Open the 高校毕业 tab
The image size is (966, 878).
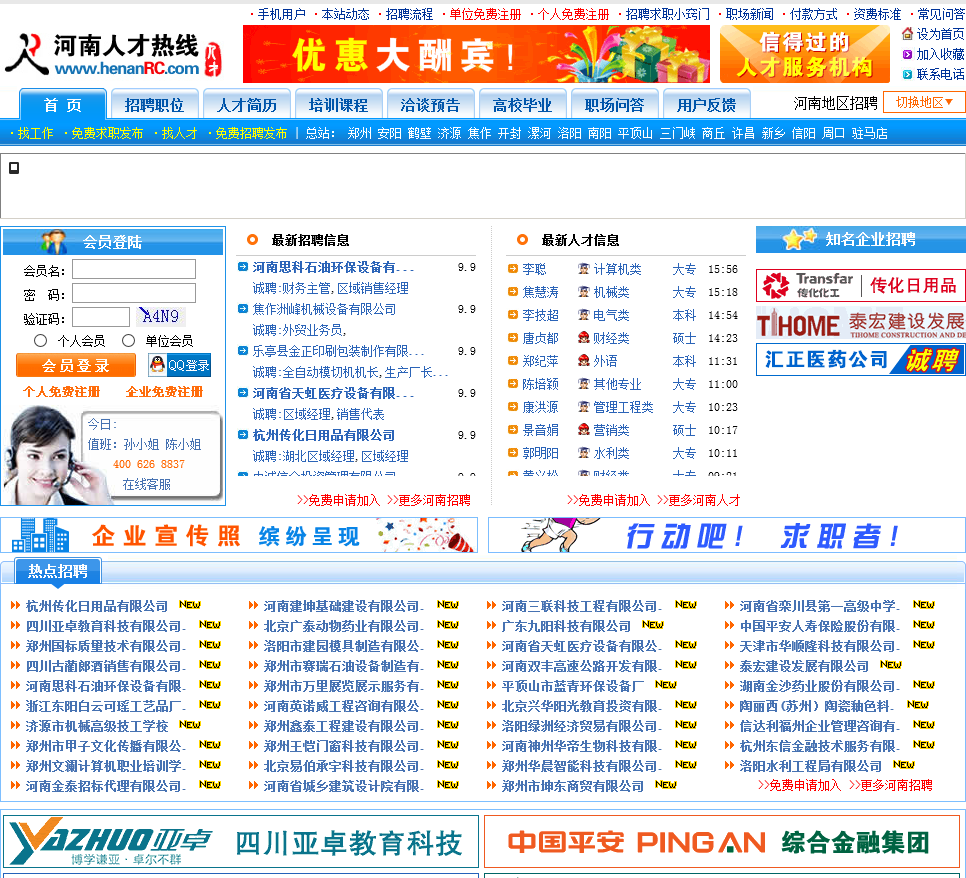tap(522, 104)
